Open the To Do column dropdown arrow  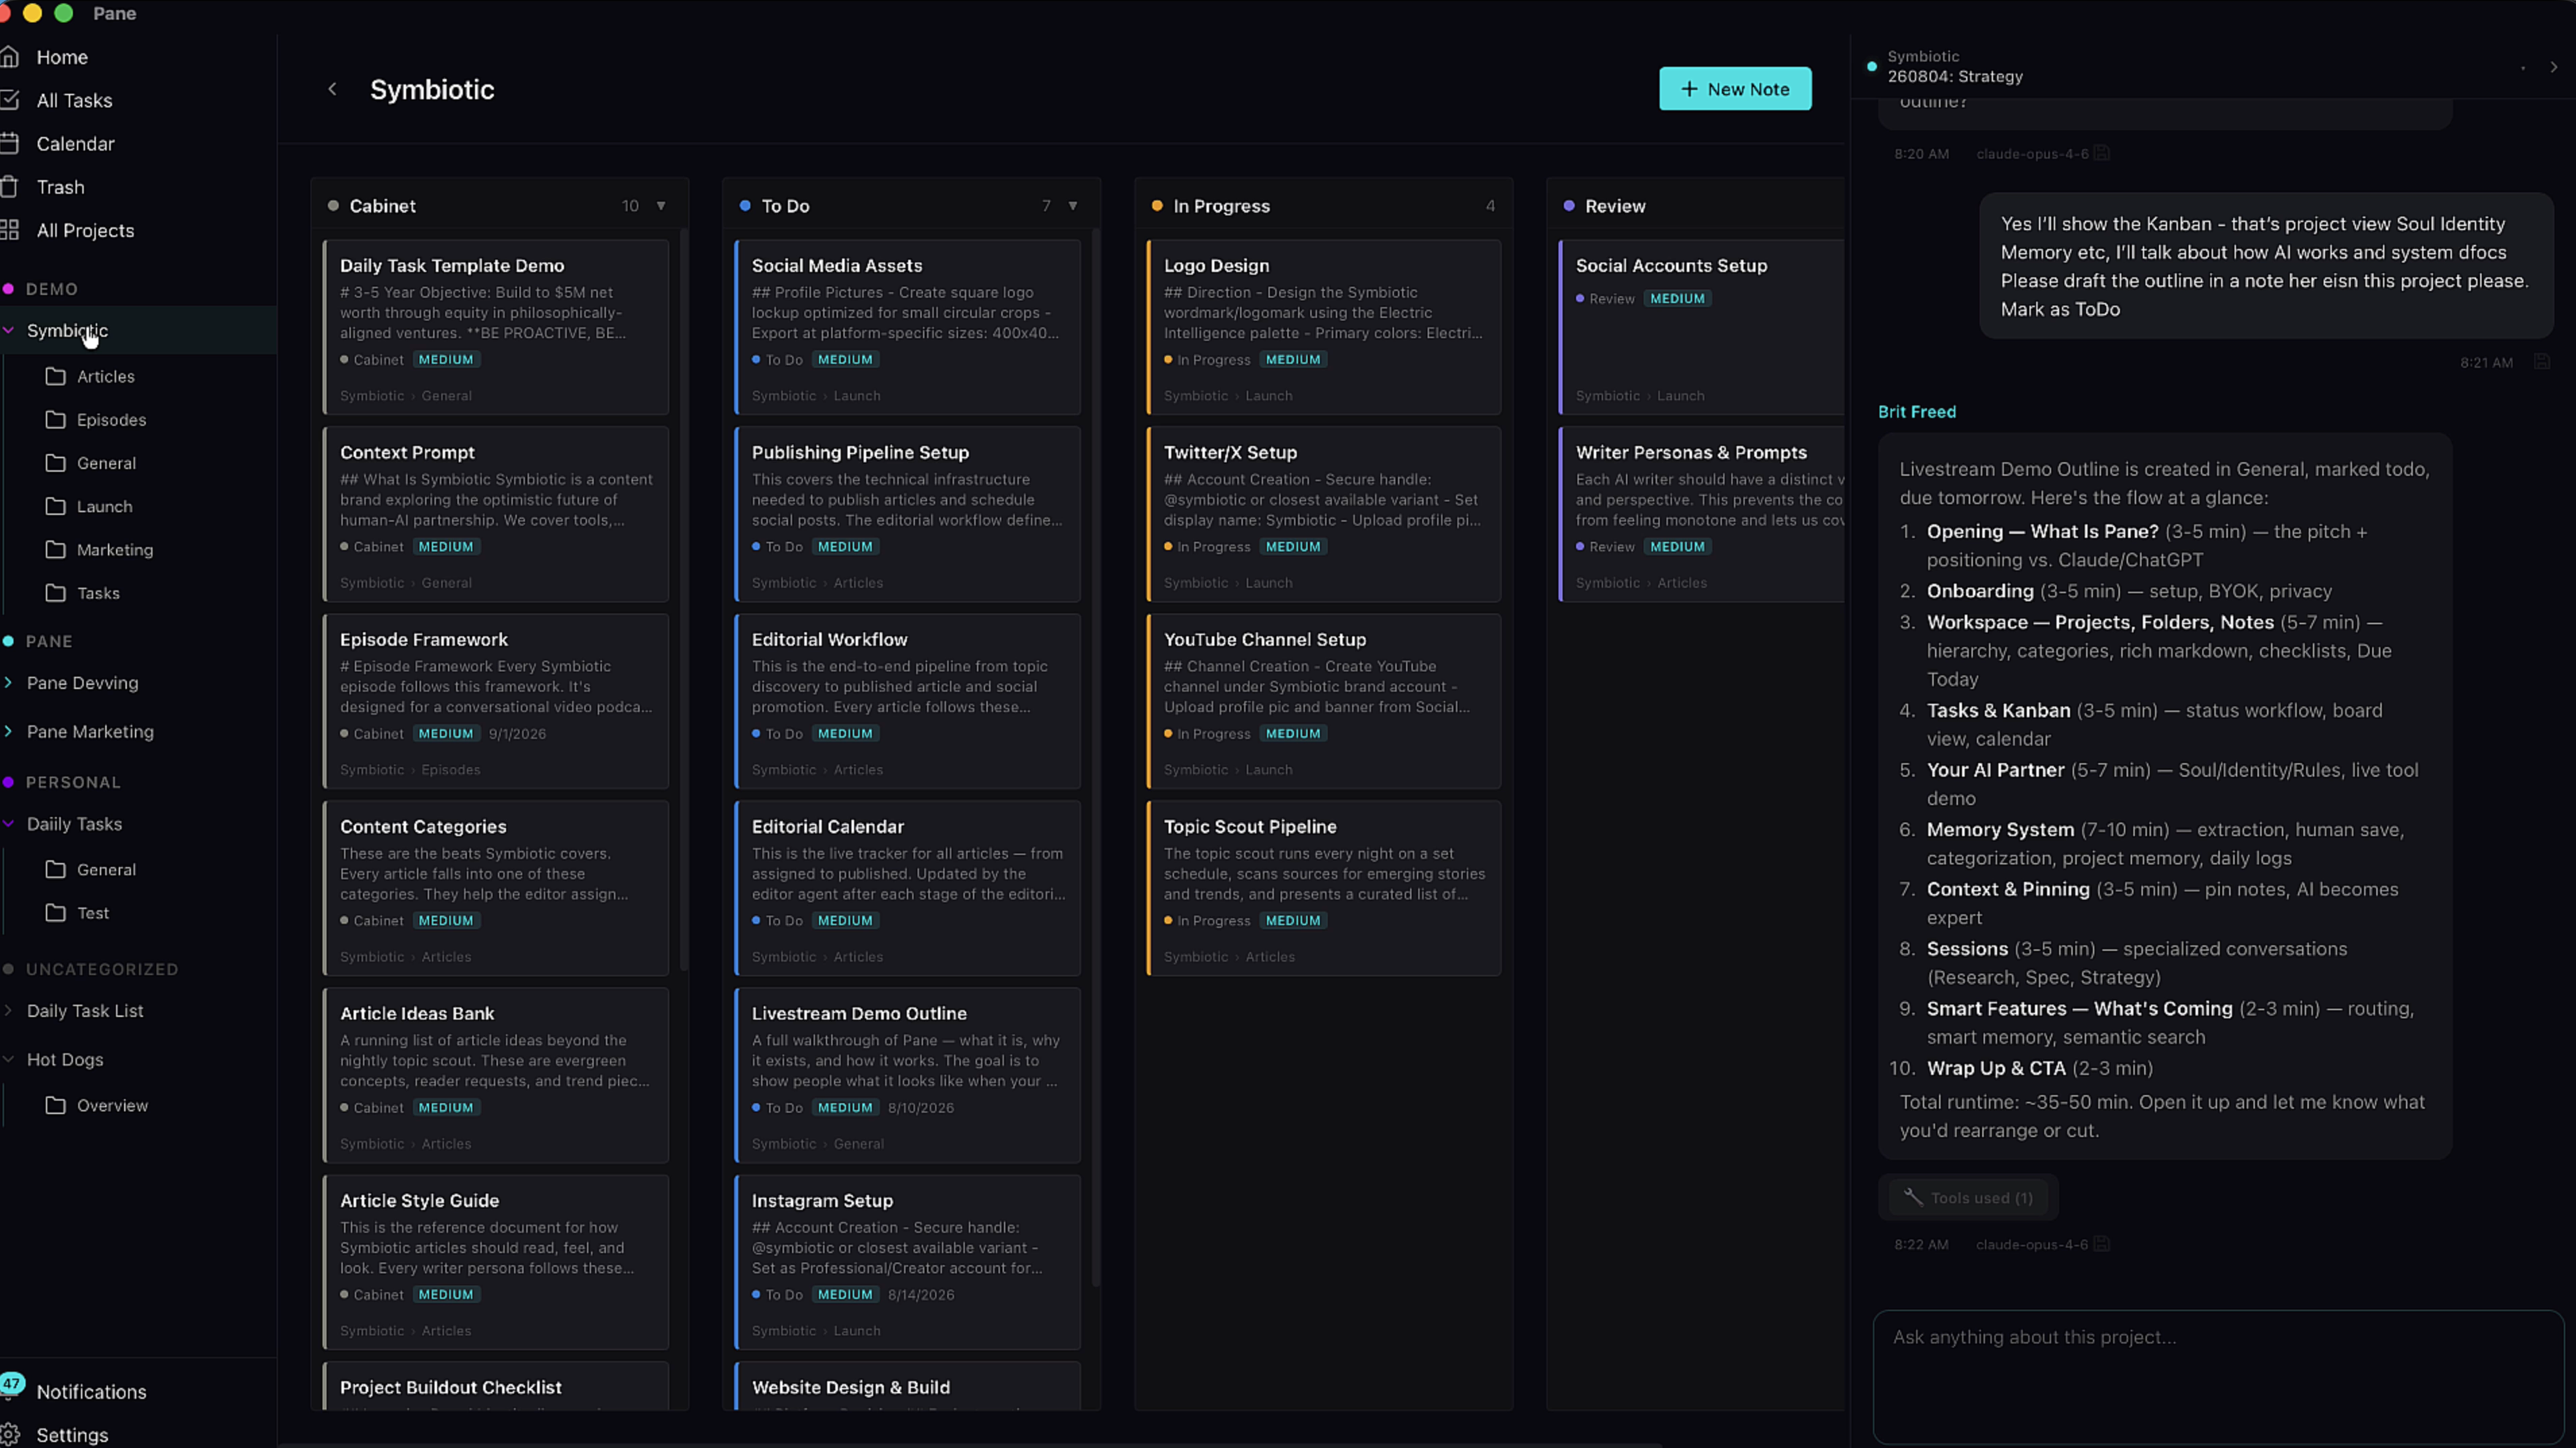1073,206
